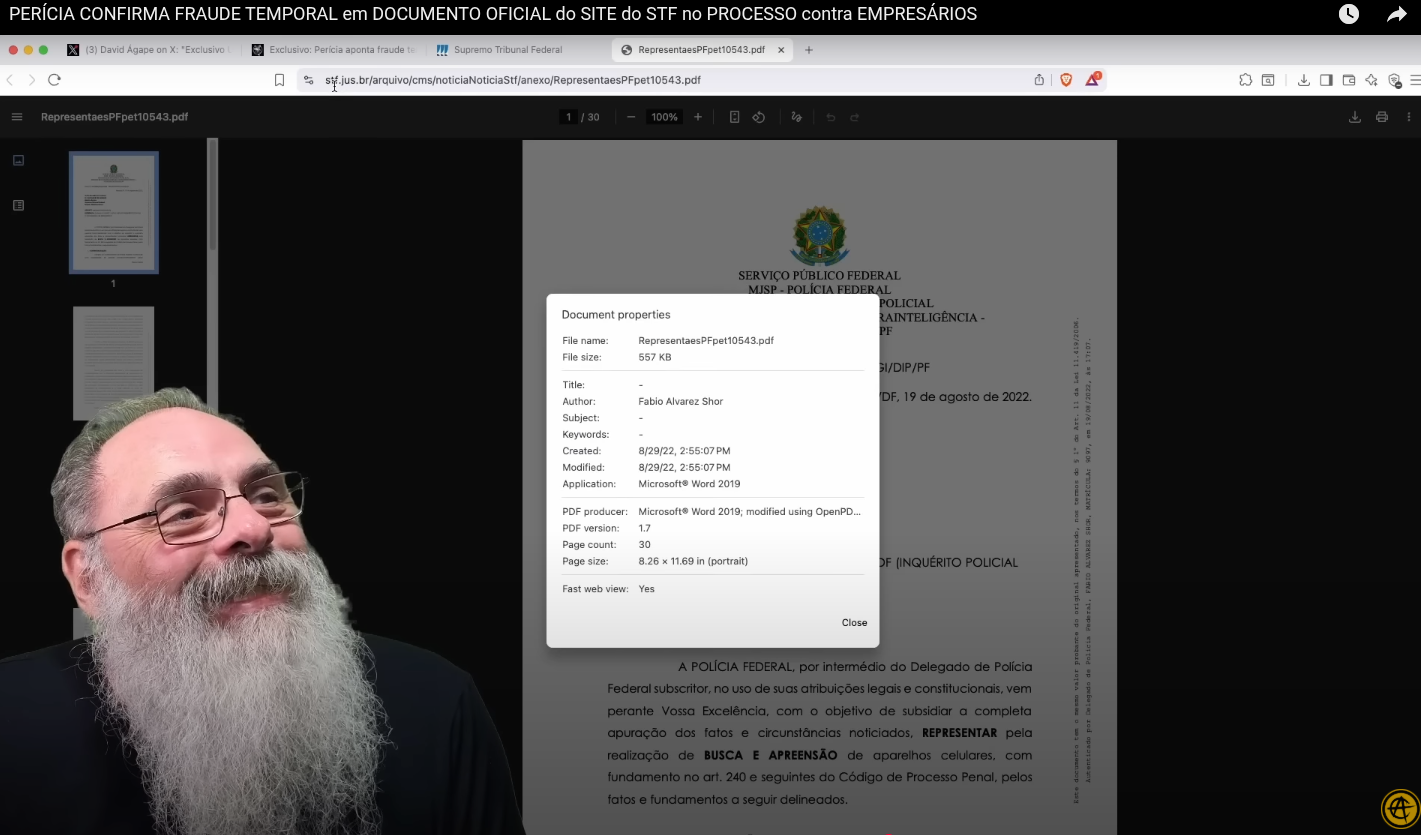The height and width of the screenshot is (835, 1421).
Task: Reload the page with the refresh icon
Action: point(55,80)
